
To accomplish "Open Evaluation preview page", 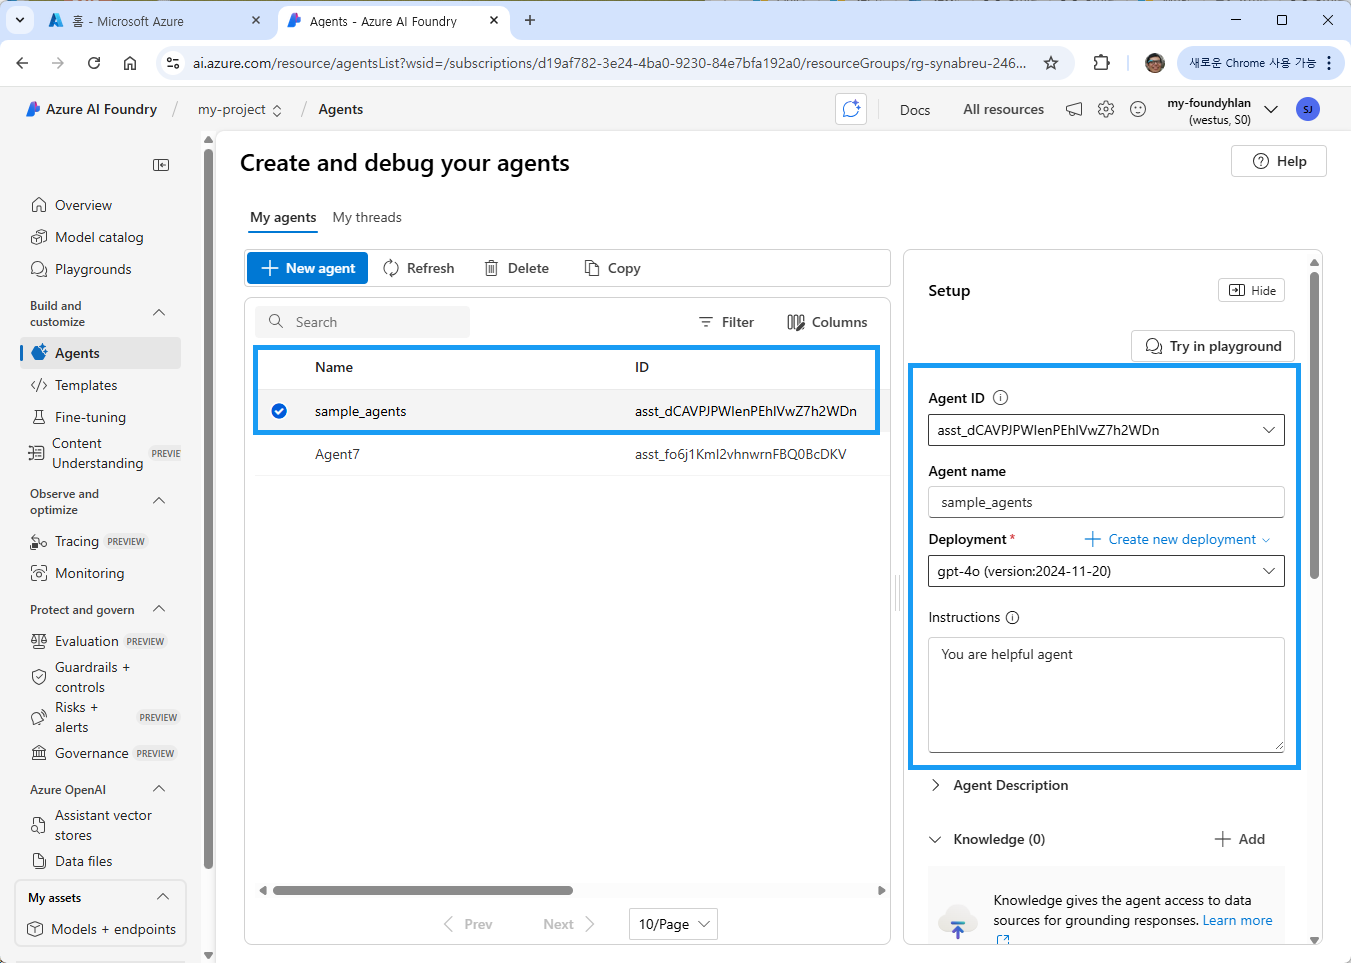I will pos(100,641).
